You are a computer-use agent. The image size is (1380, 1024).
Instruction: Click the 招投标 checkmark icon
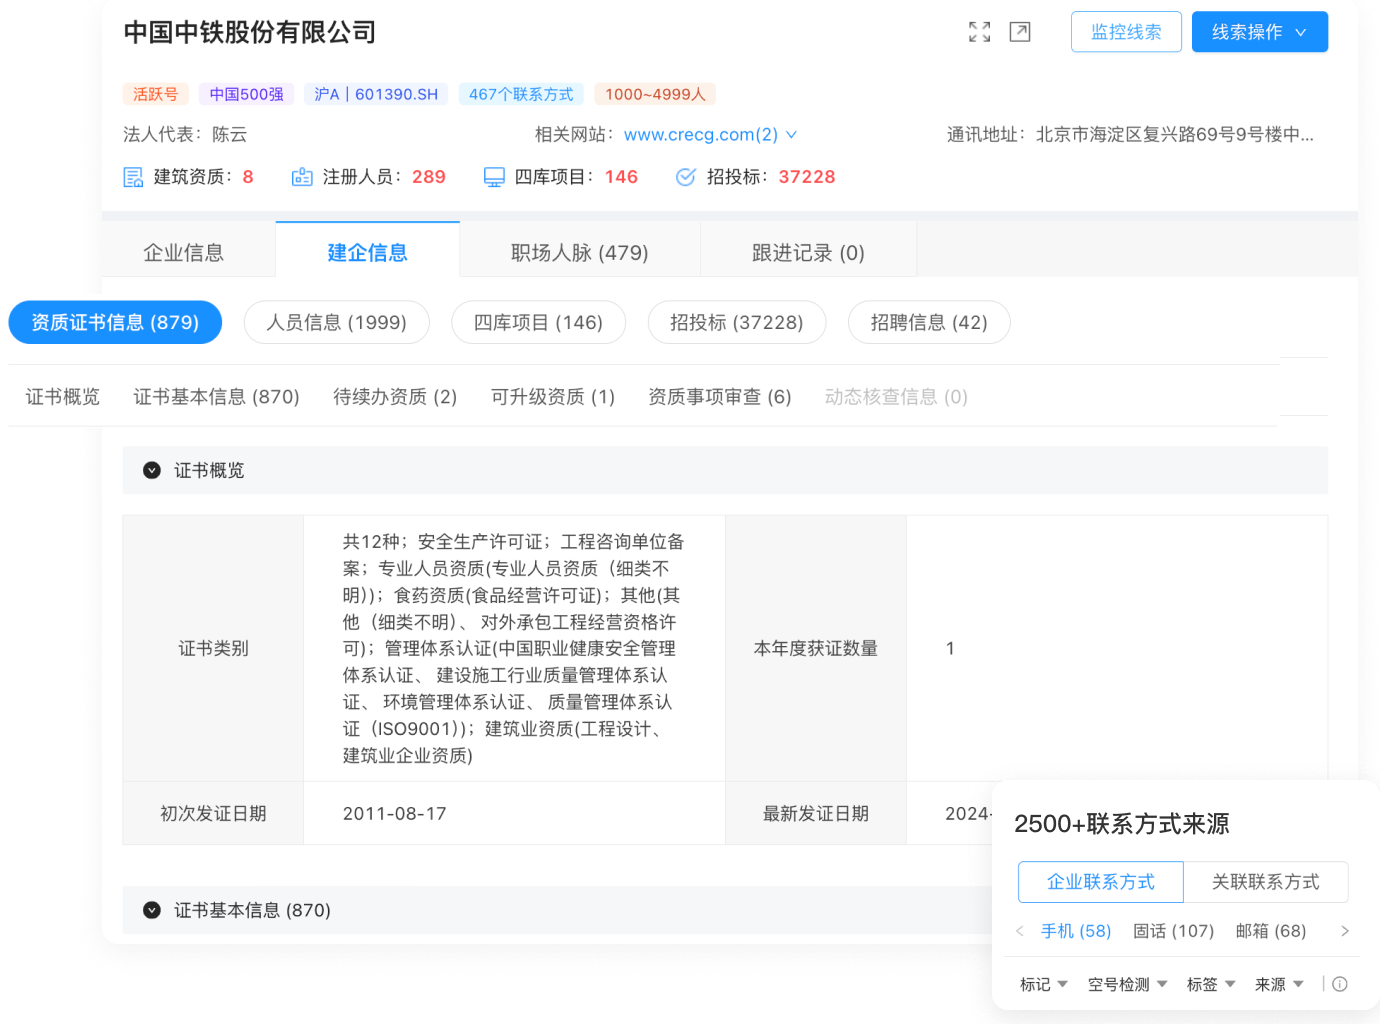pyautogui.click(x=686, y=177)
